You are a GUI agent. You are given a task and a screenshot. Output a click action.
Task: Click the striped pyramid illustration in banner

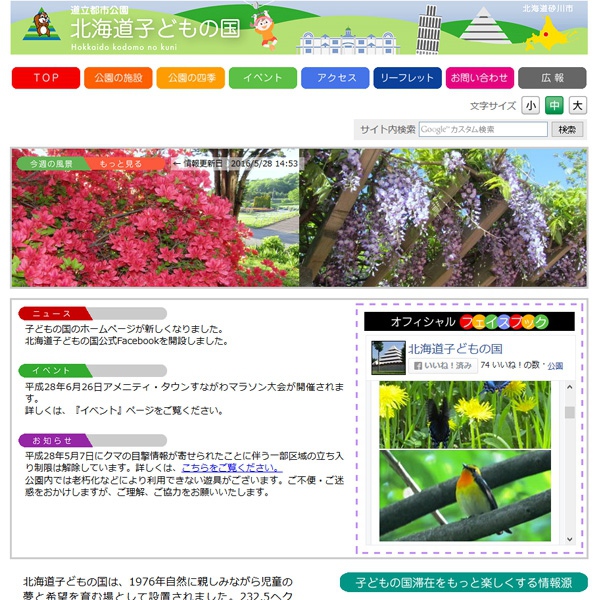click(484, 25)
